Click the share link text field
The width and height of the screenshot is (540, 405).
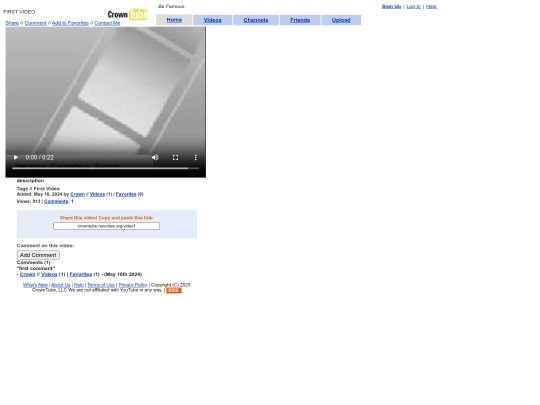click(x=106, y=226)
